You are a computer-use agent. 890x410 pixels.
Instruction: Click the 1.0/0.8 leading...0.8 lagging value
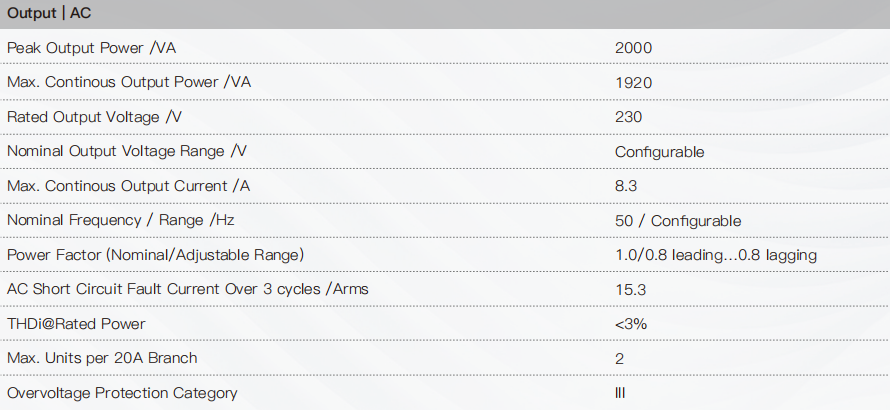[x=716, y=256]
